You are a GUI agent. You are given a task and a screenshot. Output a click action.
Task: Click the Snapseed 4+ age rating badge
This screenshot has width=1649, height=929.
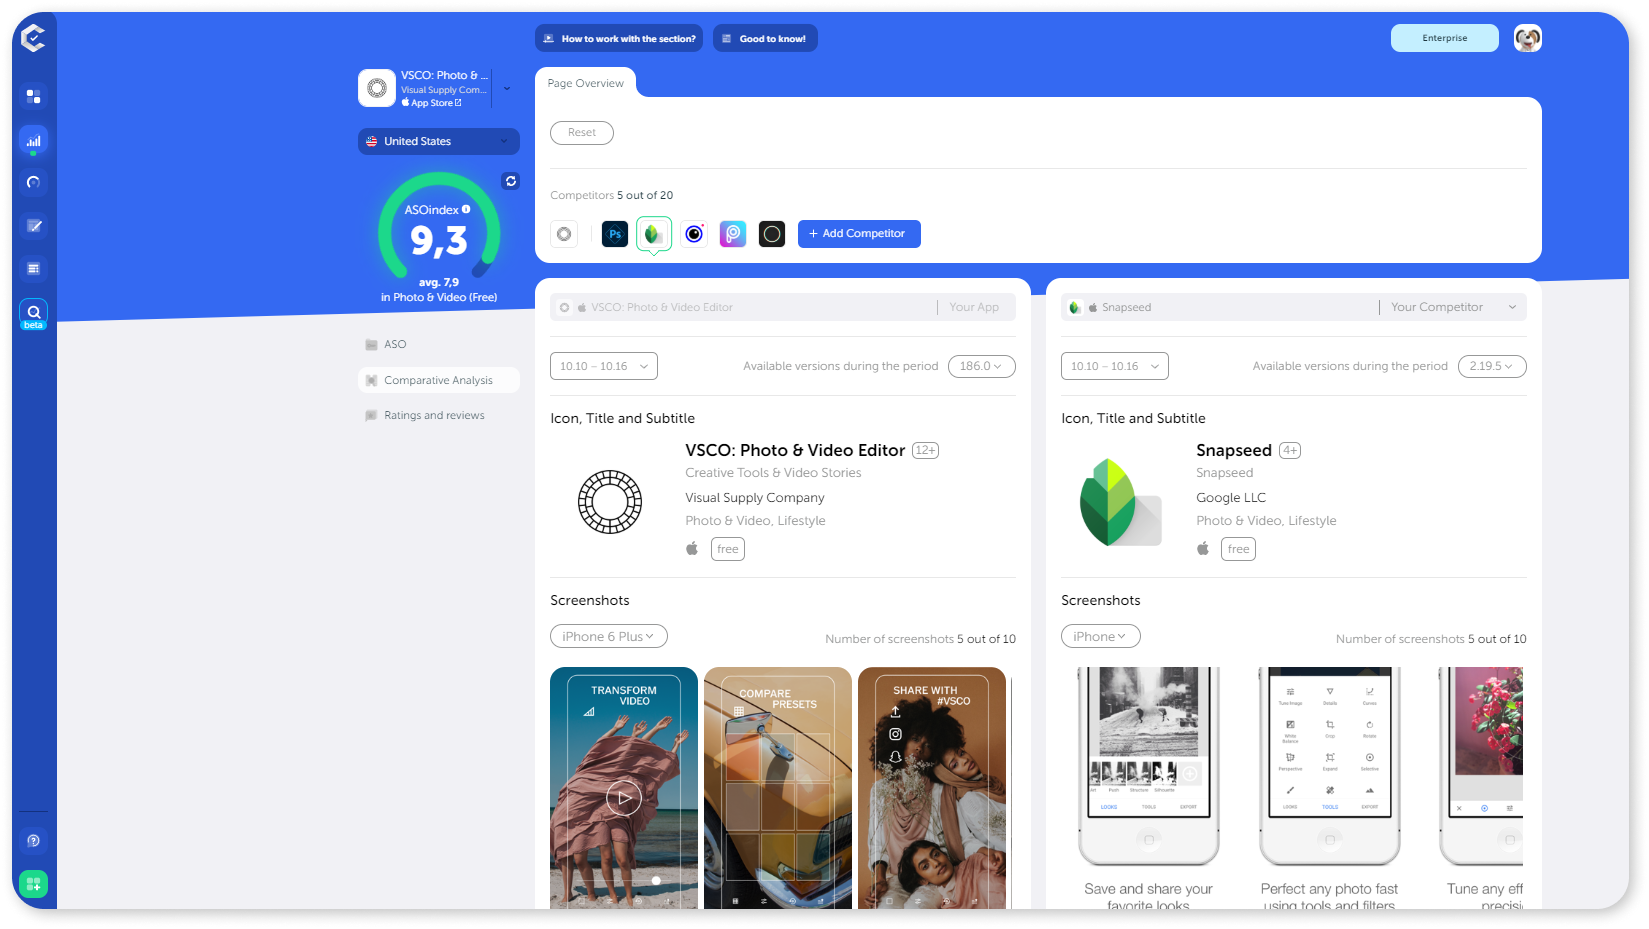tap(1291, 451)
